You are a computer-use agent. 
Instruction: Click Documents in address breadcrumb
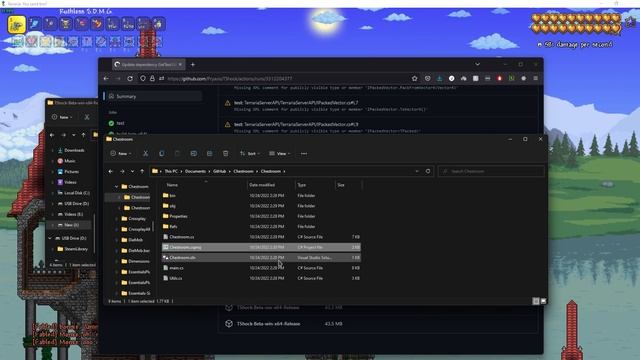coord(195,171)
